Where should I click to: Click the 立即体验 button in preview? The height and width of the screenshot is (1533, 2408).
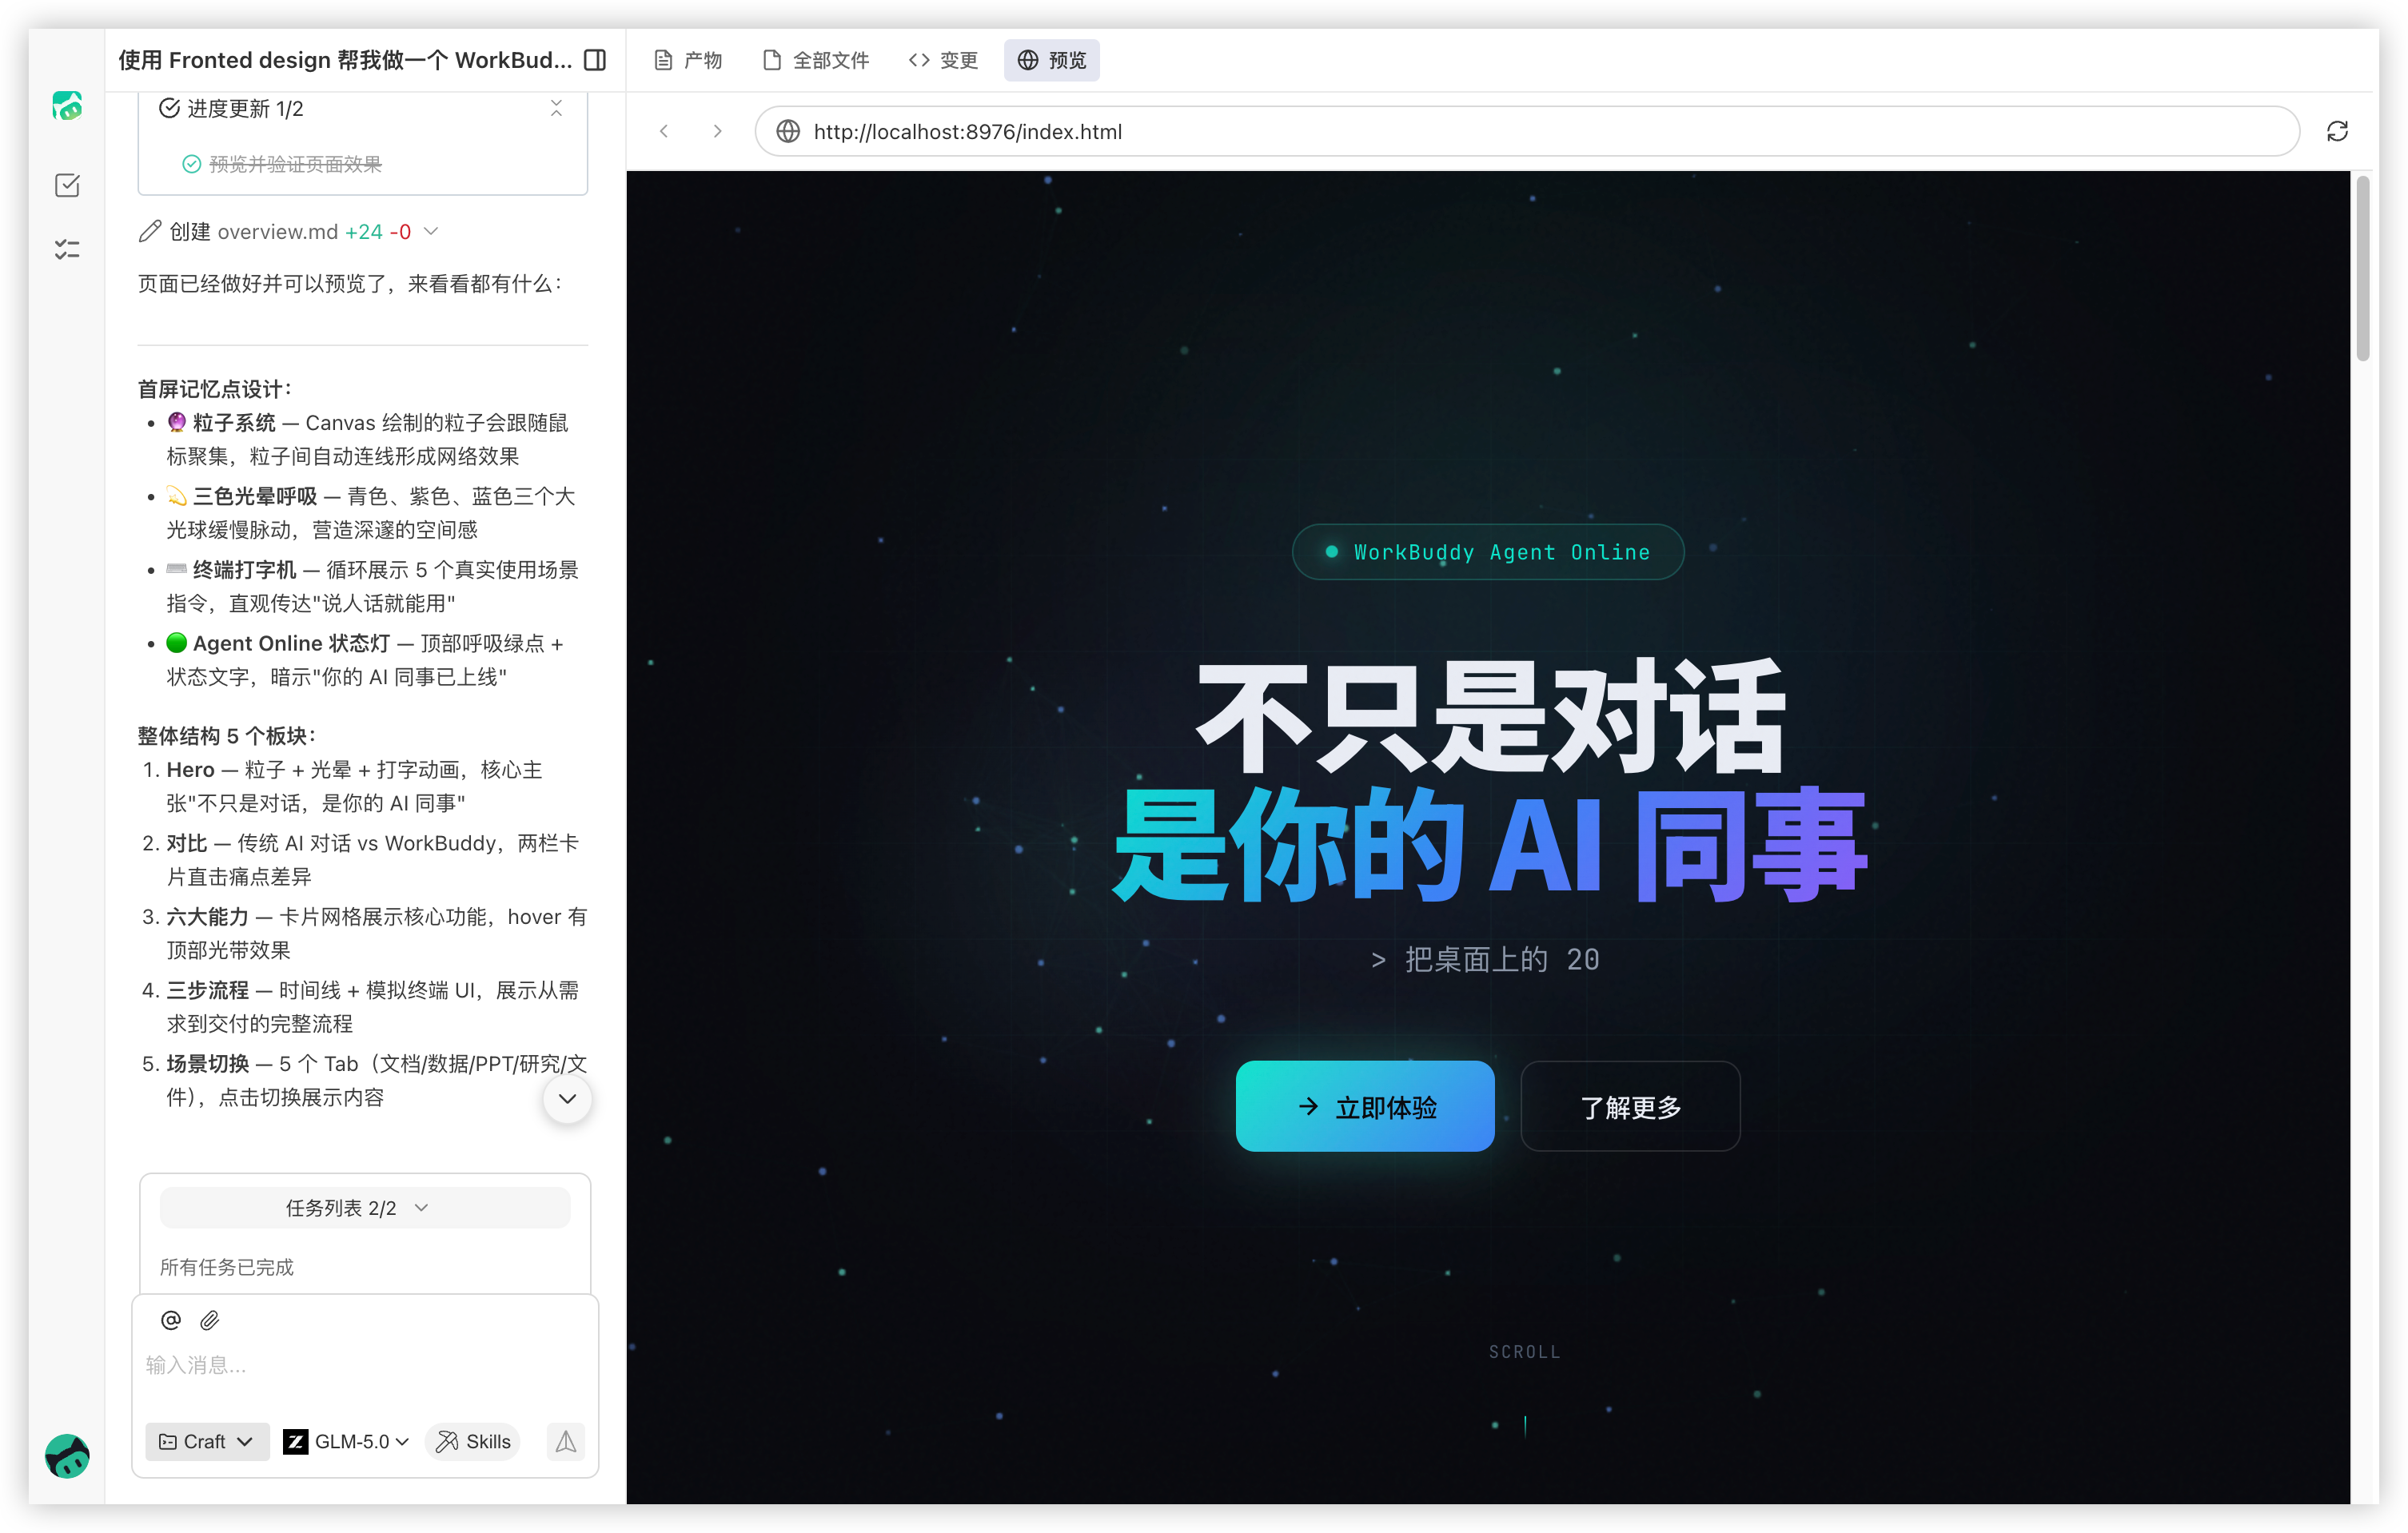(1365, 1106)
